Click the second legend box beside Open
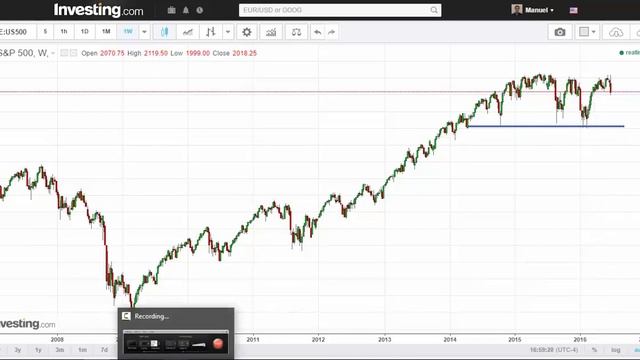This screenshot has height=360, width=640. coord(73,53)
